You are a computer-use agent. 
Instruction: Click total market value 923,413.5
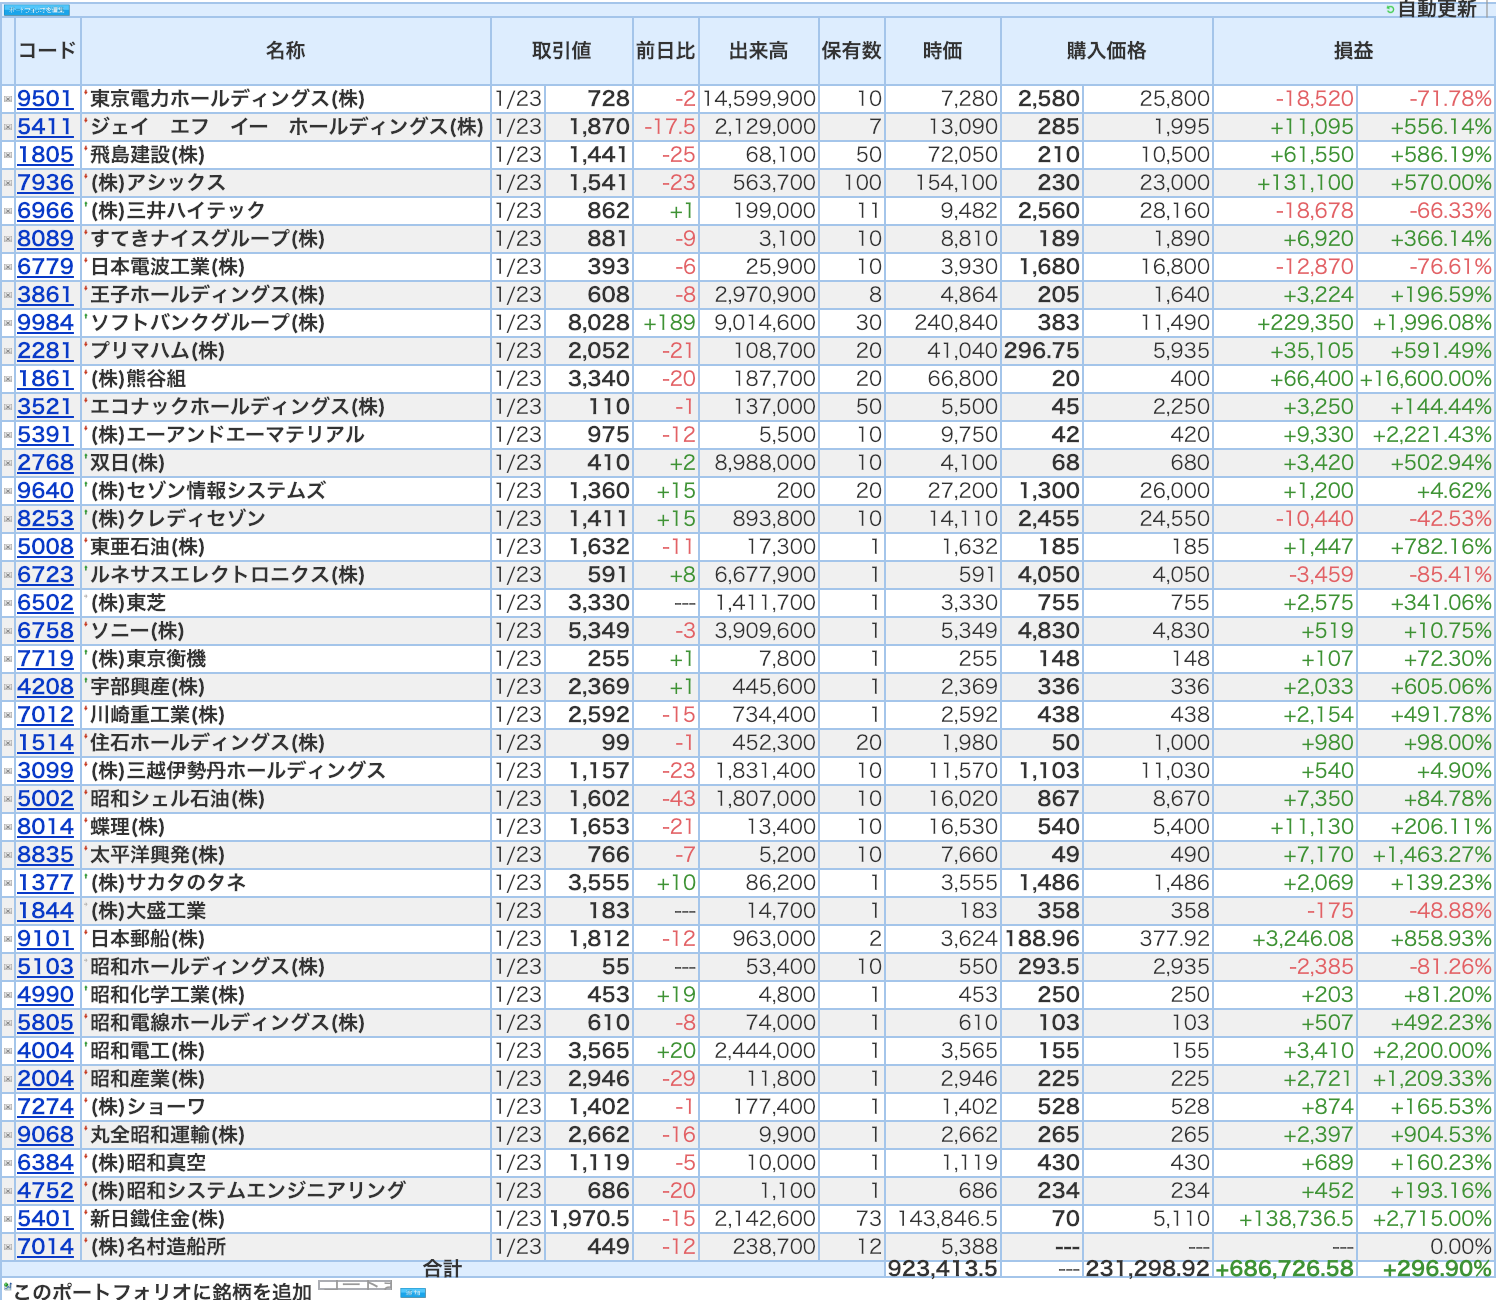click(942, 1269)
